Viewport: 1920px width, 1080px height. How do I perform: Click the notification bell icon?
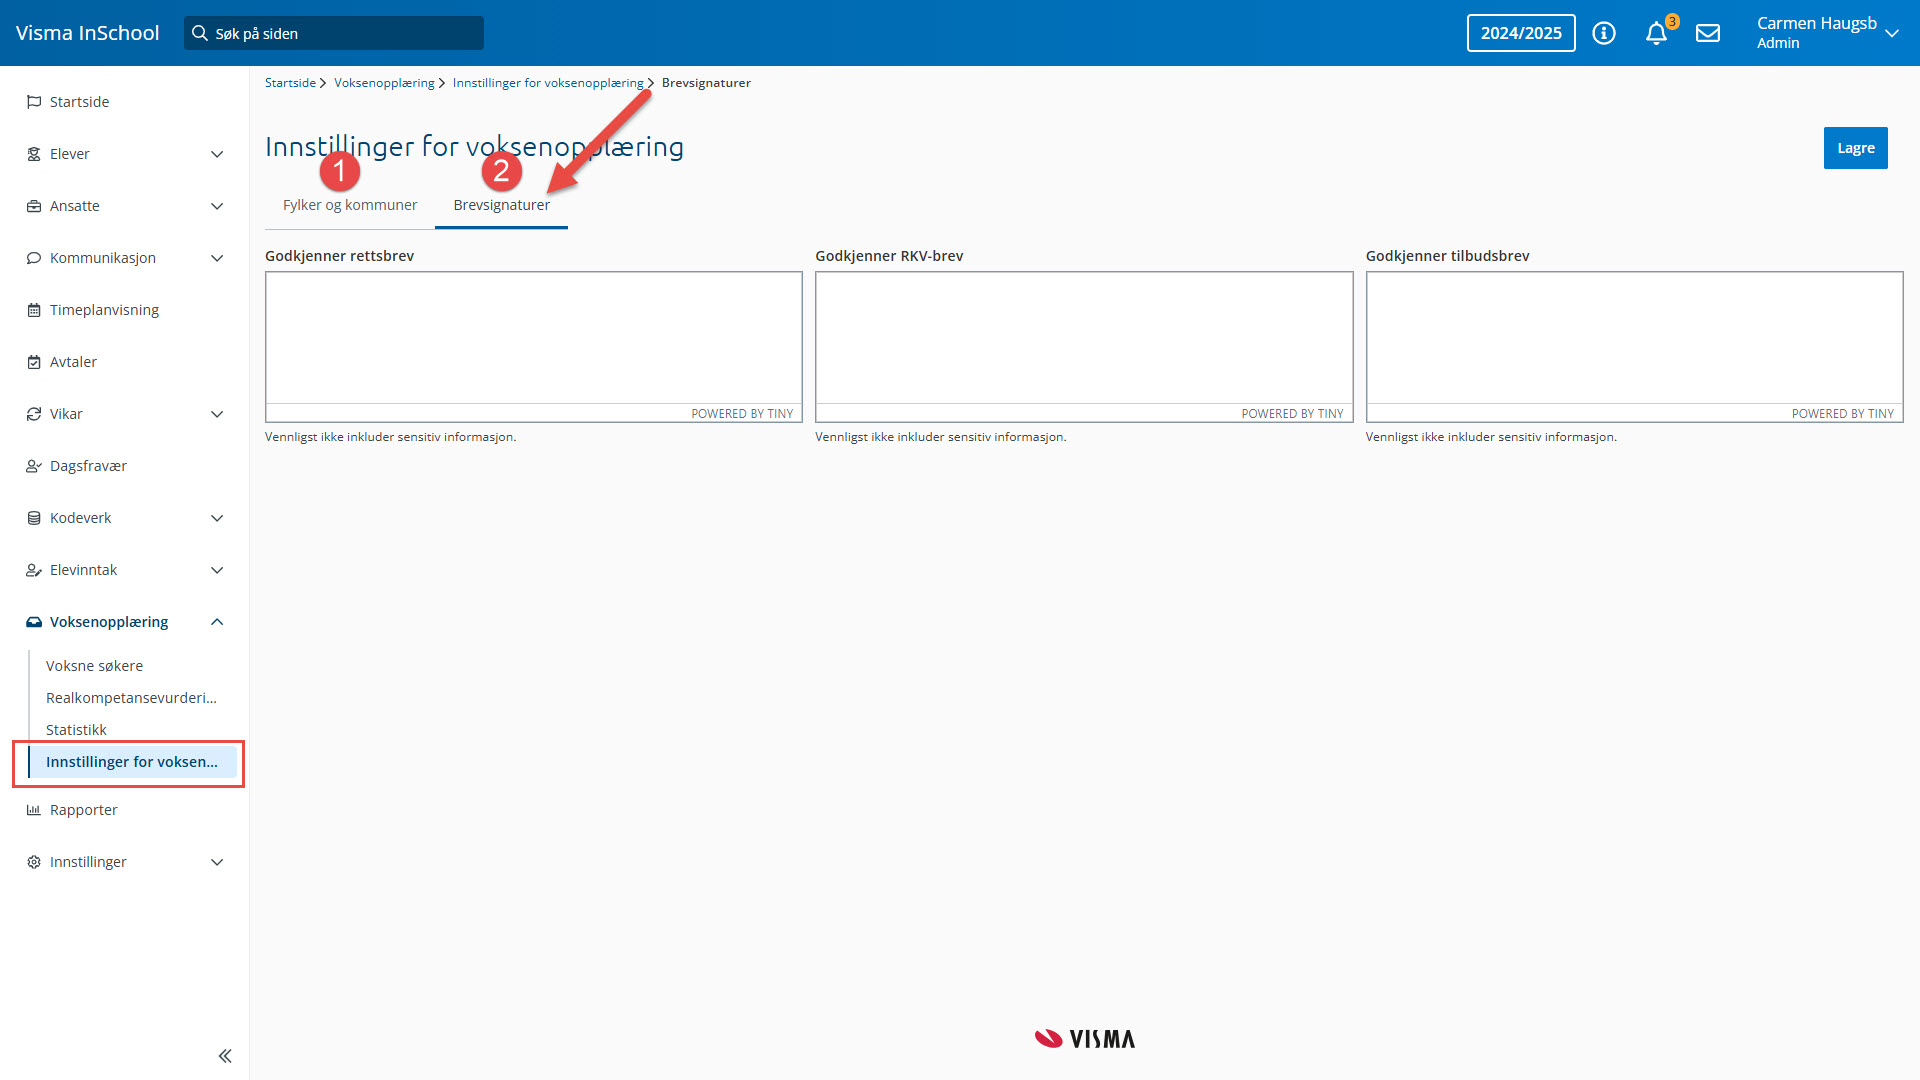pyautogui.click(x=1656, y=33)
